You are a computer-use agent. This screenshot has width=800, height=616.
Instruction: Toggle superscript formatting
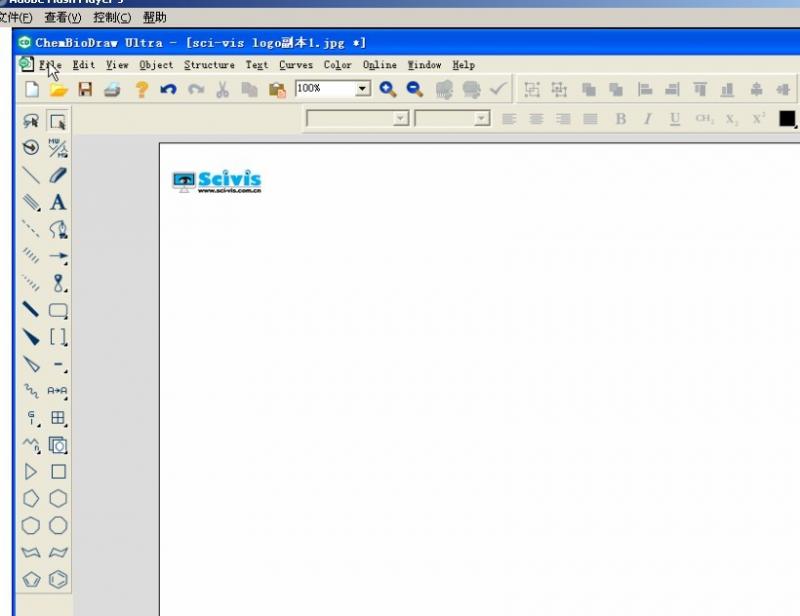[759, 119]
